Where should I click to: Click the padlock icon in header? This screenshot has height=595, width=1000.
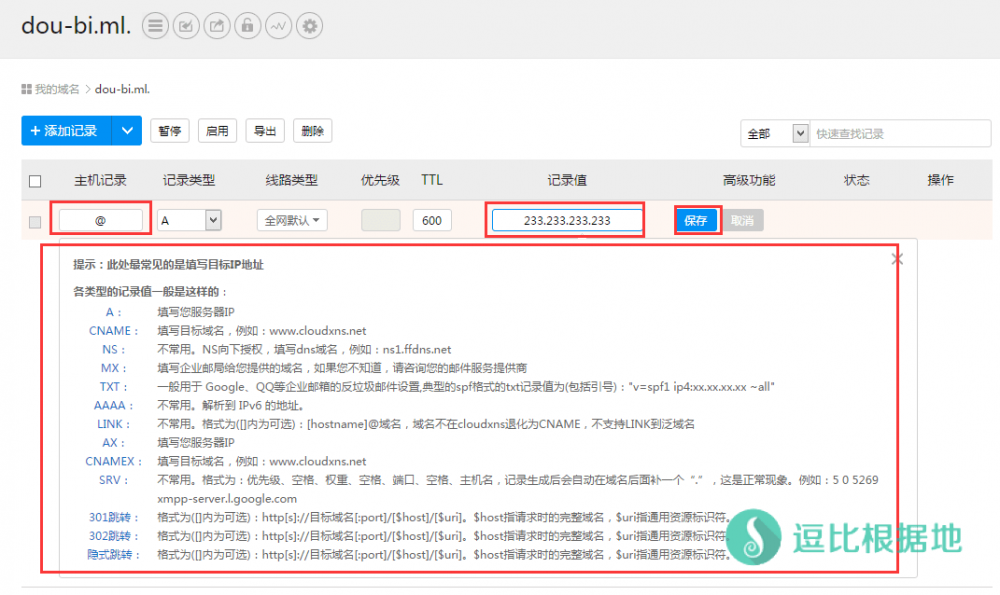pos(247,26)
